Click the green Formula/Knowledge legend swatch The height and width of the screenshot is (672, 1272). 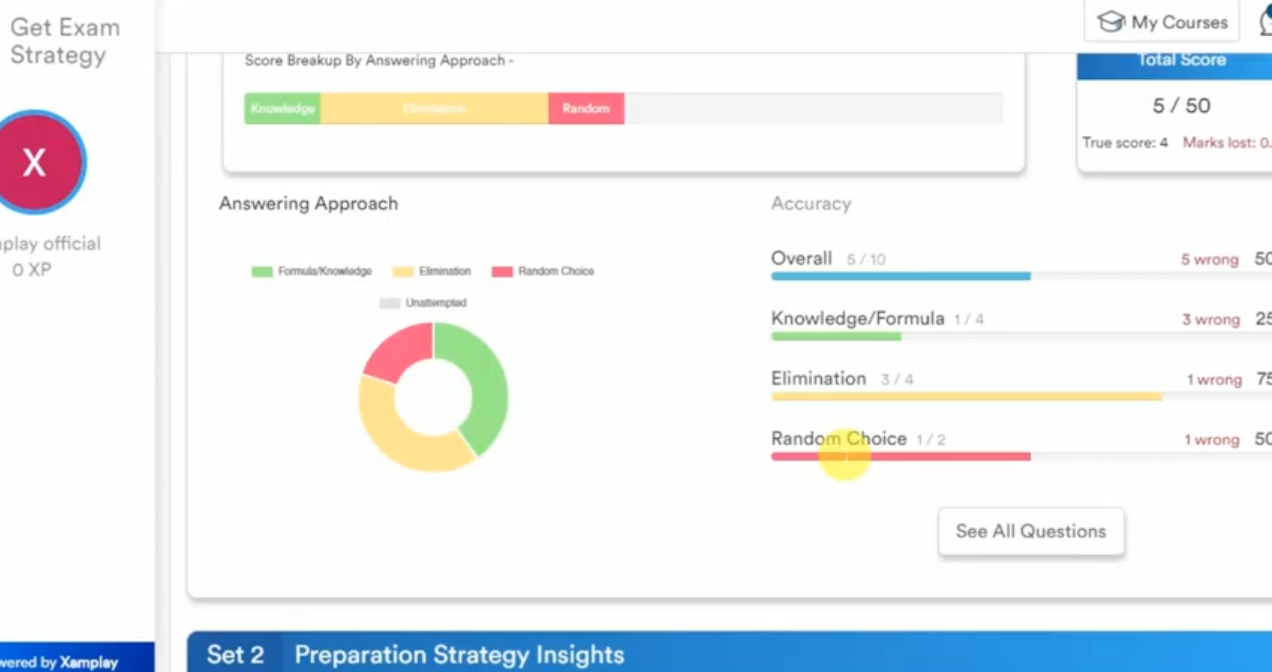(260, 270)
